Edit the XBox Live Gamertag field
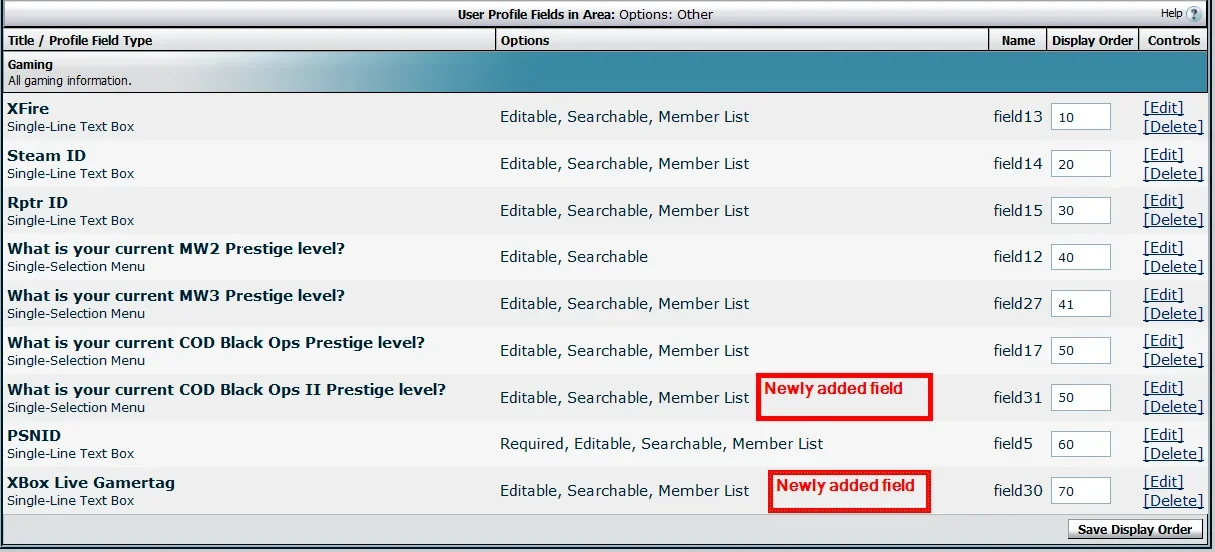 pyautogui.click(x=1163, y=482)
